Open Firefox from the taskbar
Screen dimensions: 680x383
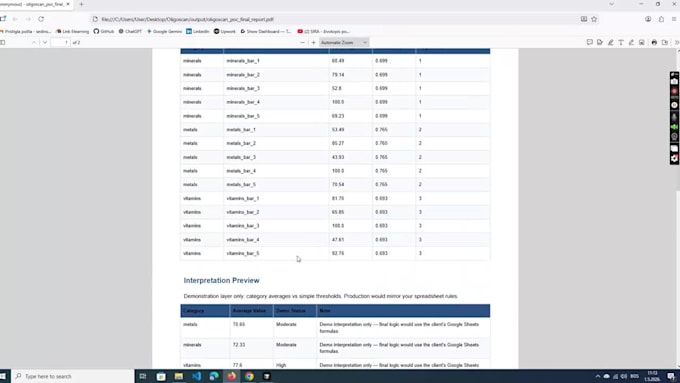(x=232, y=376)
